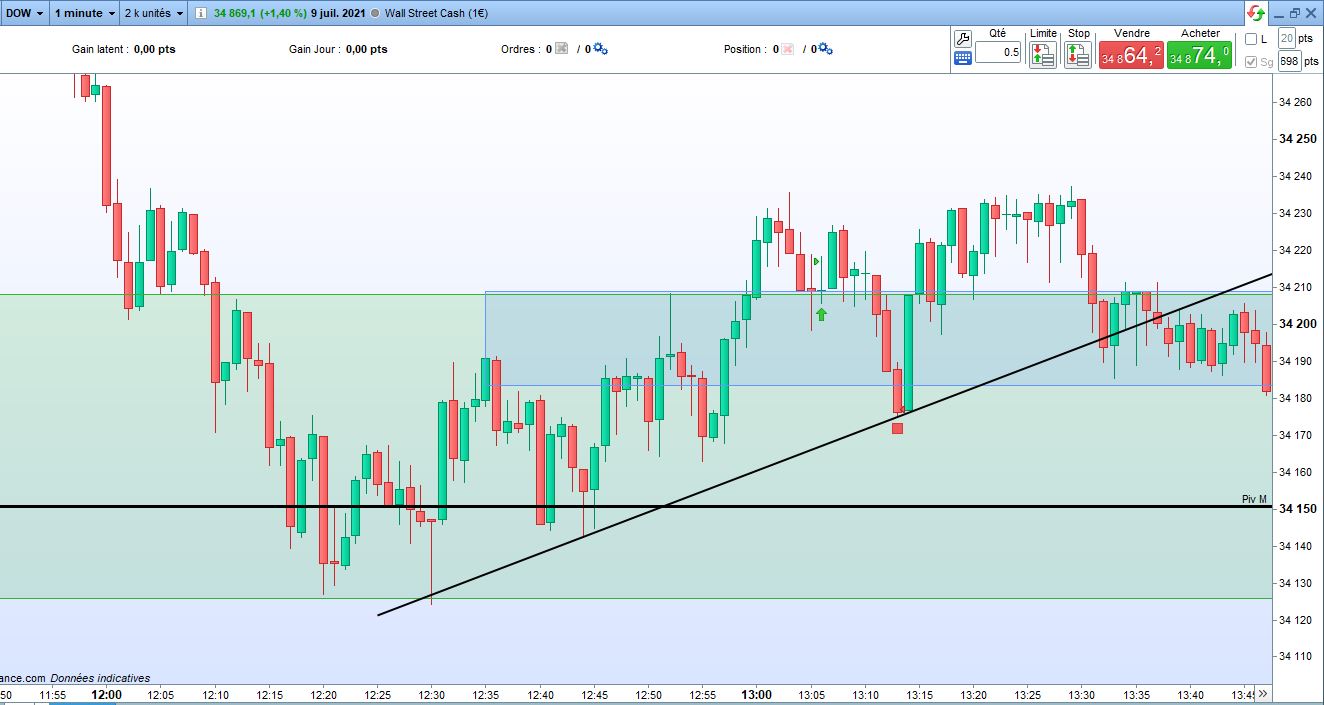This screenshot has height=705, width=1324.
Task: Edit the Qté quantity field
Action: (x=998, y=52)
